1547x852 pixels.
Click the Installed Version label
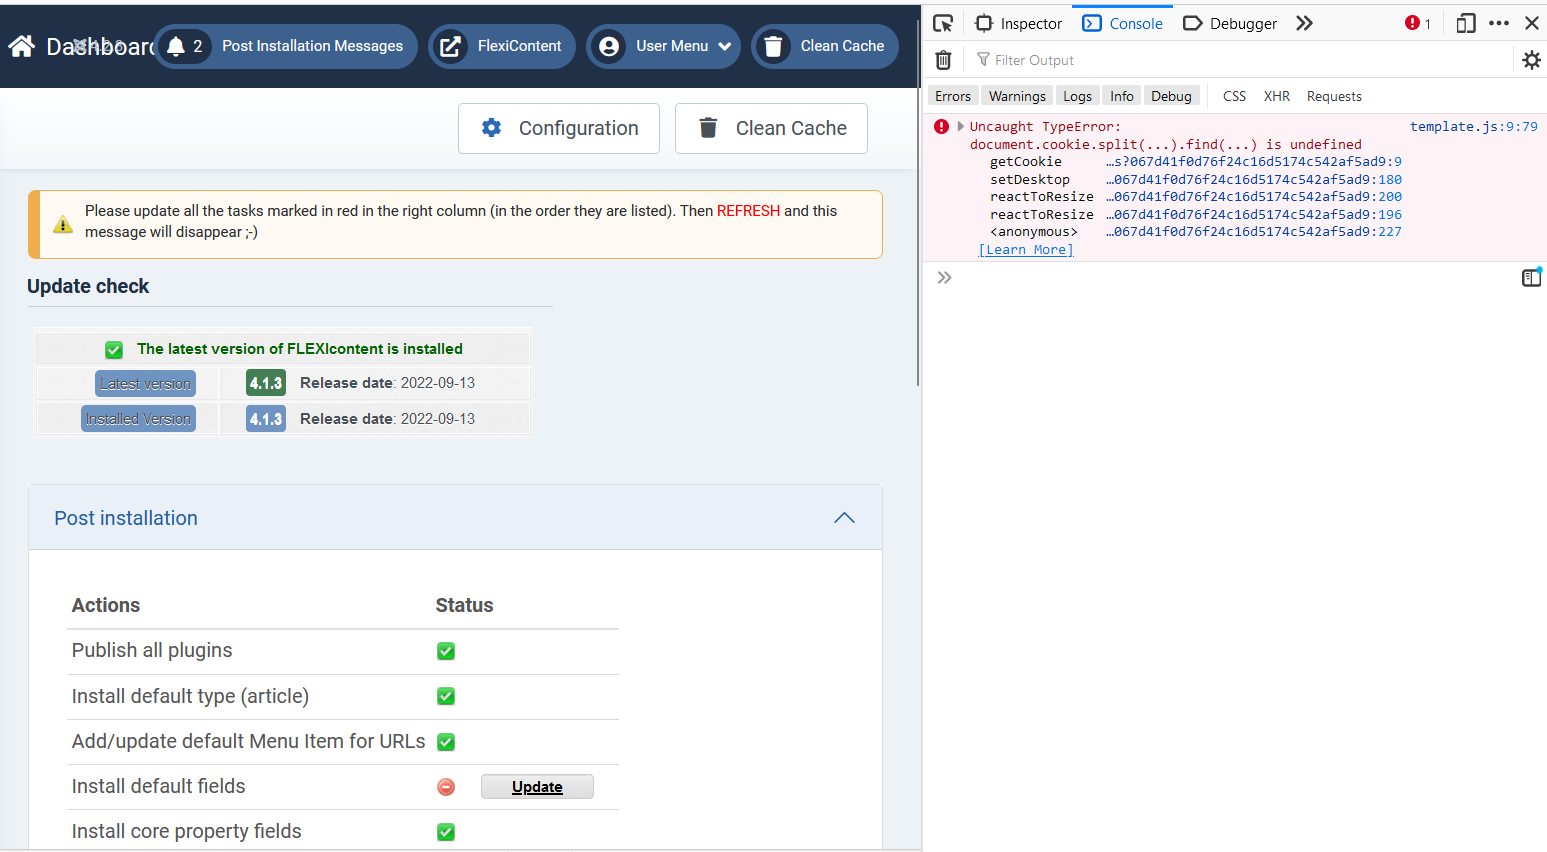[138, 418]
